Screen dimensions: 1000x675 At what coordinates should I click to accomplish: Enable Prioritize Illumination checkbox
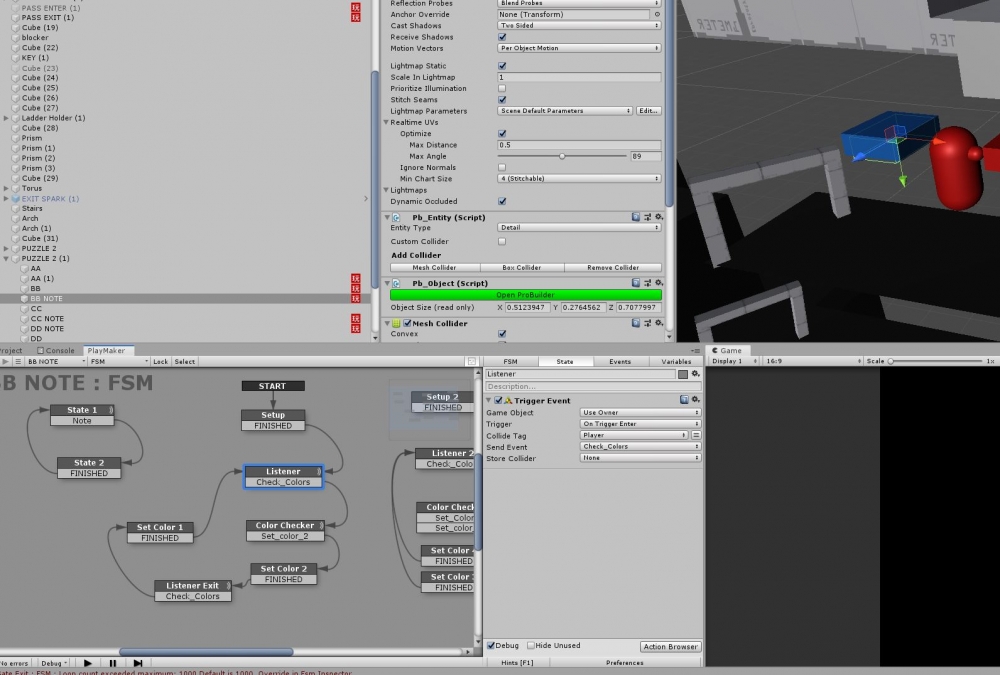pos(502,88)
